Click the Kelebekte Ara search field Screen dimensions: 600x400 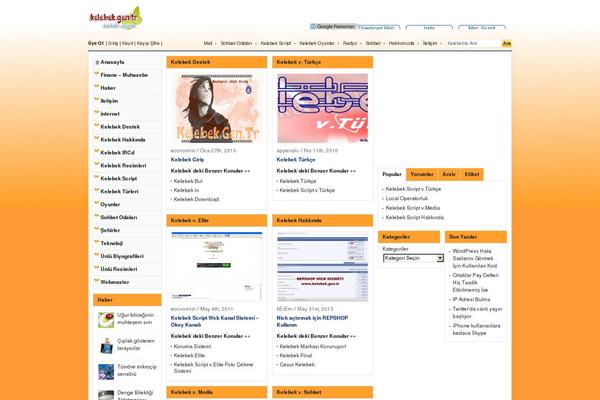(x=473, y=43)
